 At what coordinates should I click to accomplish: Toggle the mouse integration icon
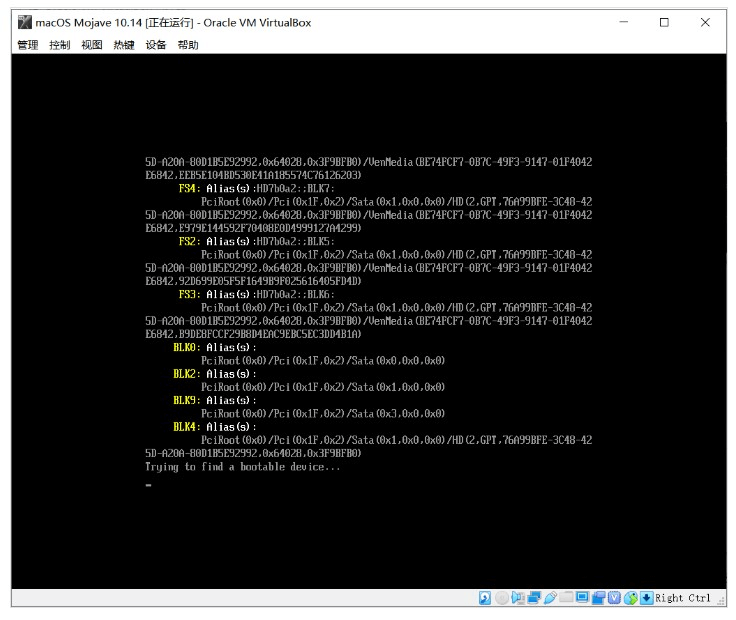point(630,598)
